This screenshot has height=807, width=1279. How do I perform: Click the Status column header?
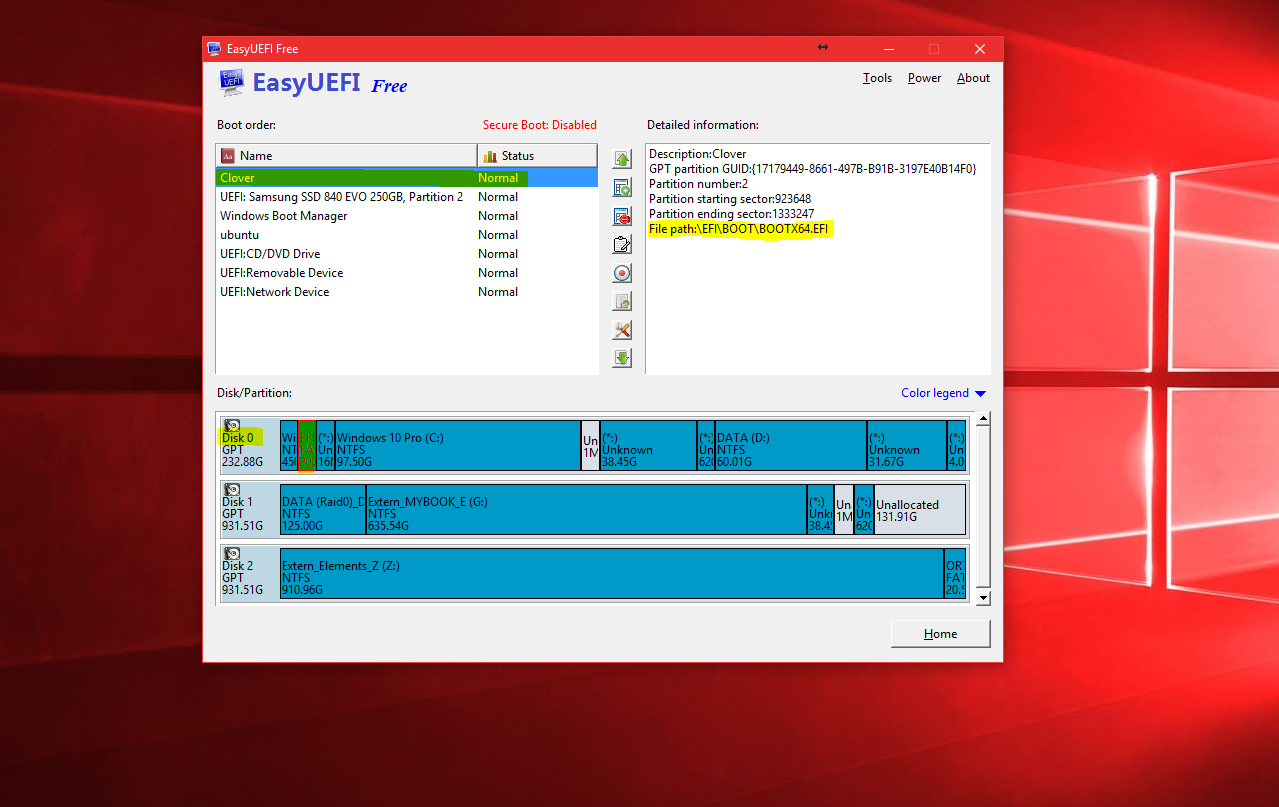pos(538,156)
